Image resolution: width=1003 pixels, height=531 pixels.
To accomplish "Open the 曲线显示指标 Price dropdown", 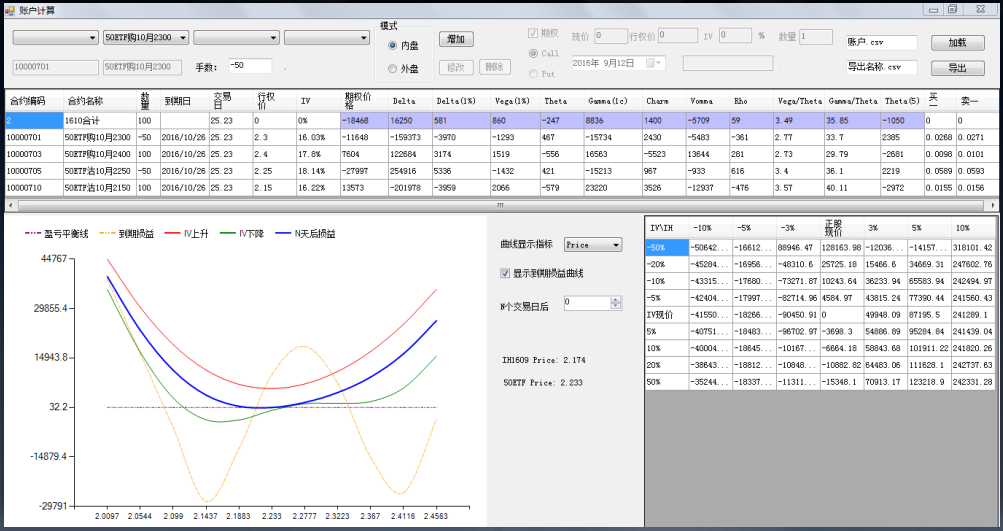I will pos(593,245).
